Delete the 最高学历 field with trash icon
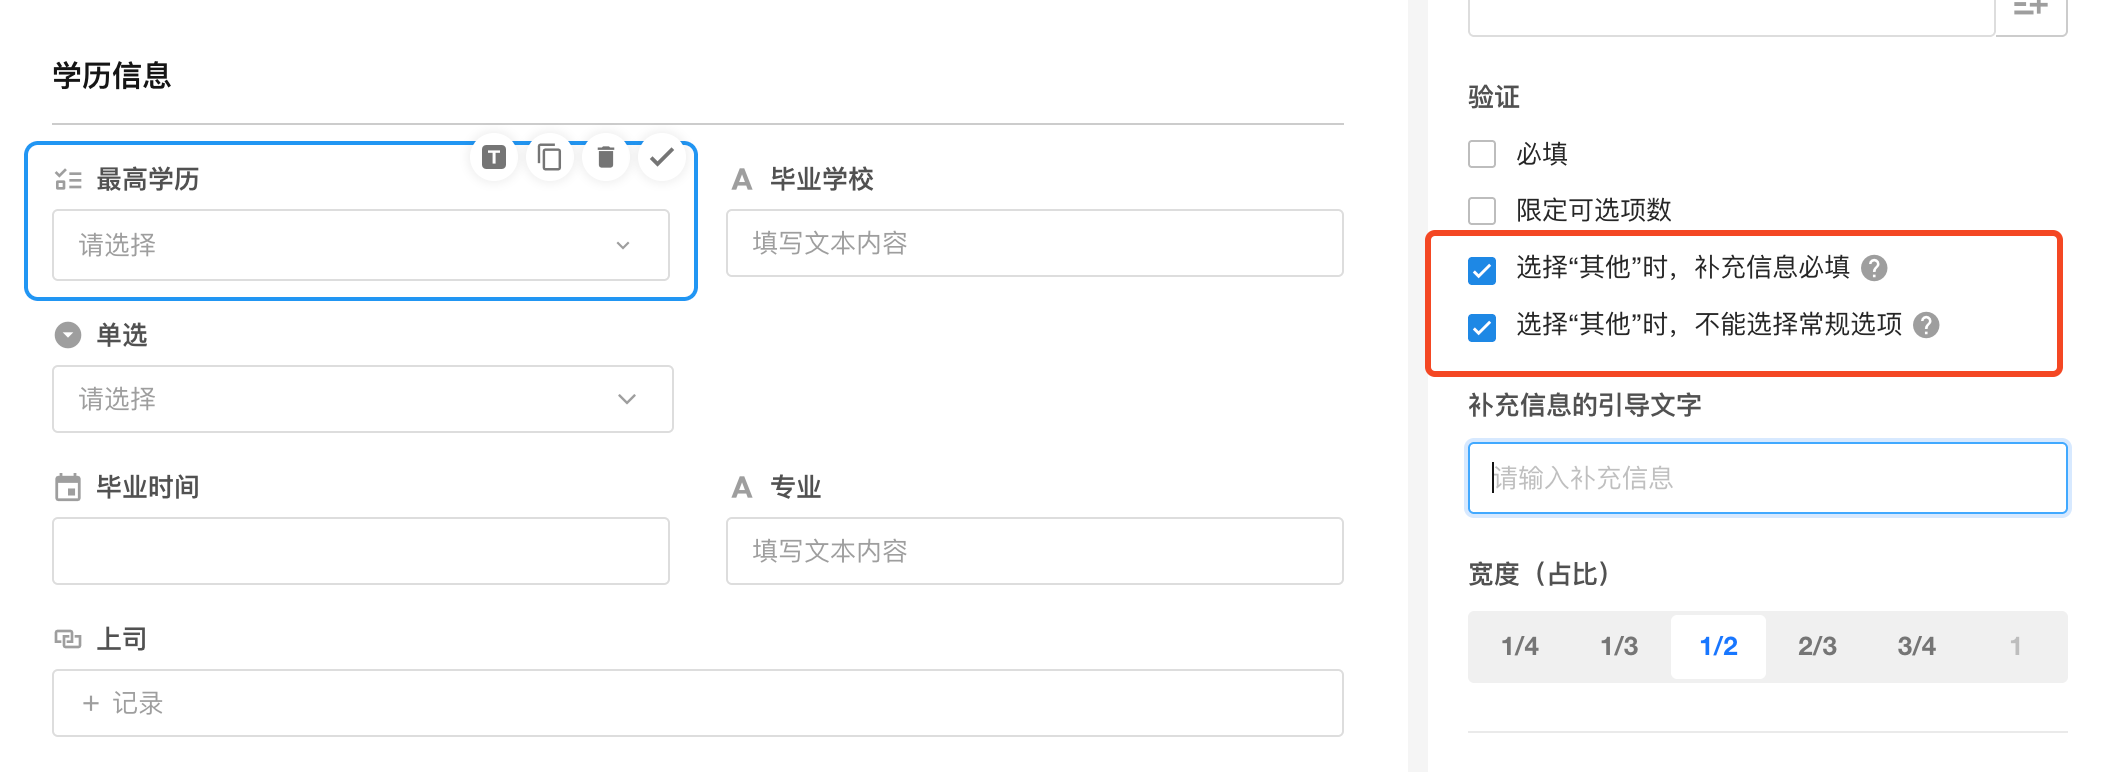The width and height of the screenshot is (2110, 772). click(605, 157)
